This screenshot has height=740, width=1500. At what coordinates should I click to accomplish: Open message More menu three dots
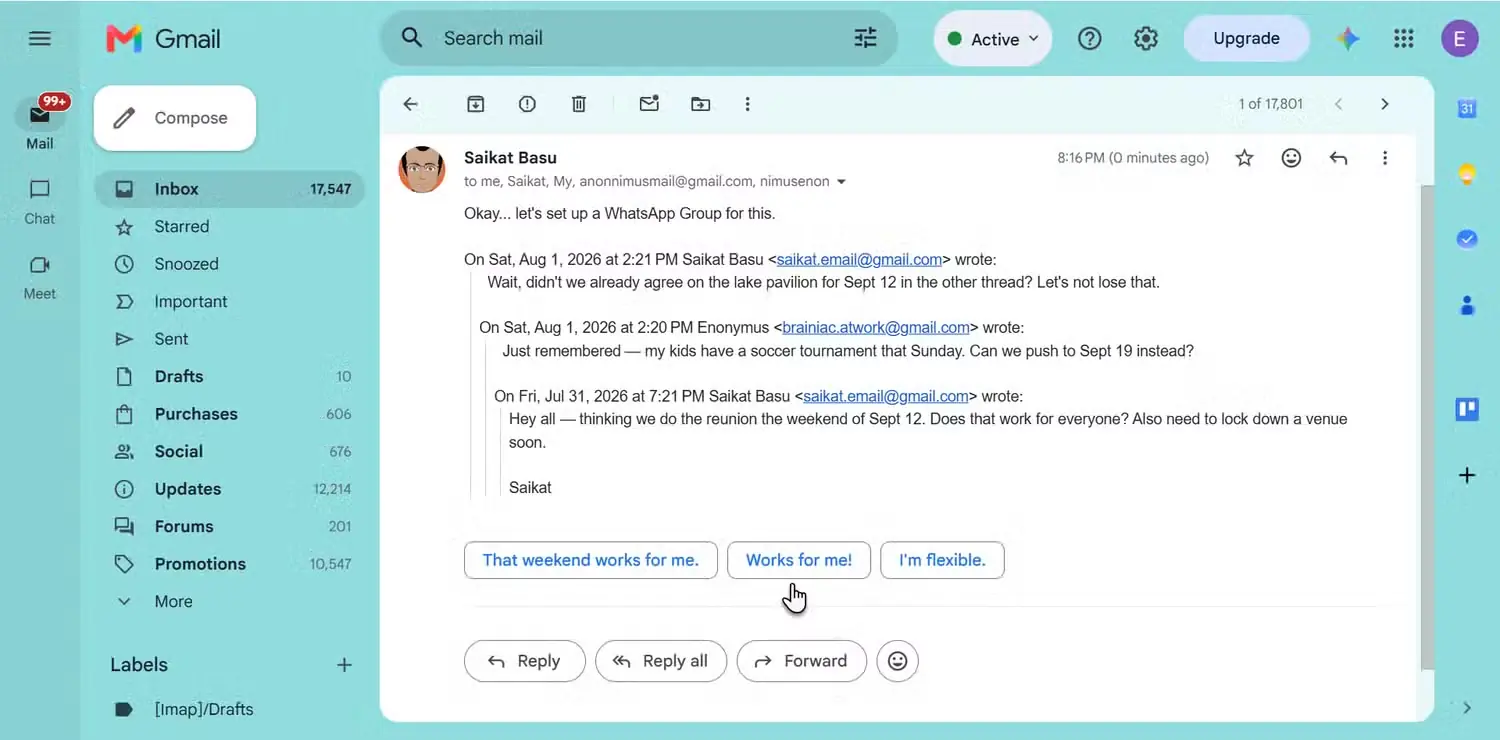(1385, 158)
